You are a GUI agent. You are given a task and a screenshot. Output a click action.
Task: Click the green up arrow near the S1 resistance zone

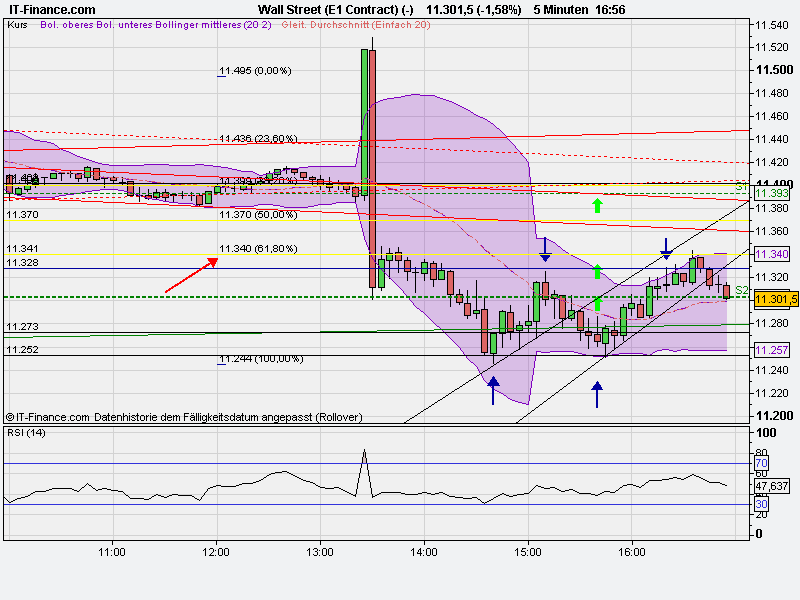(x=597, y=204)
